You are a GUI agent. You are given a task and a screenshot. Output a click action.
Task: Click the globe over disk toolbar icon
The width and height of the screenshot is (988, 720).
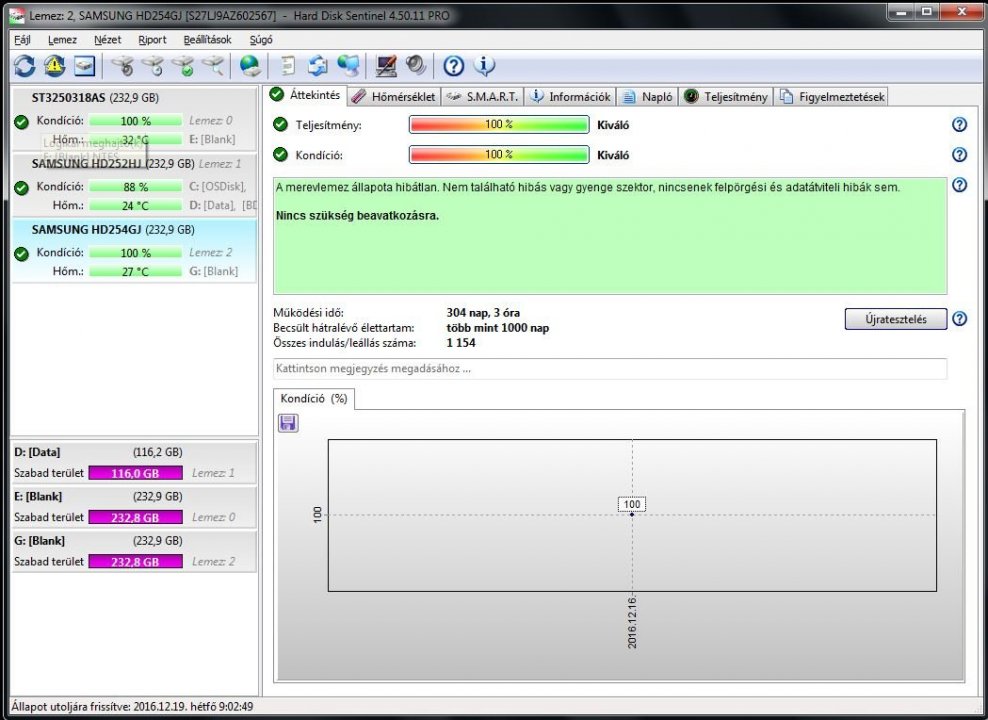point(250,66)
